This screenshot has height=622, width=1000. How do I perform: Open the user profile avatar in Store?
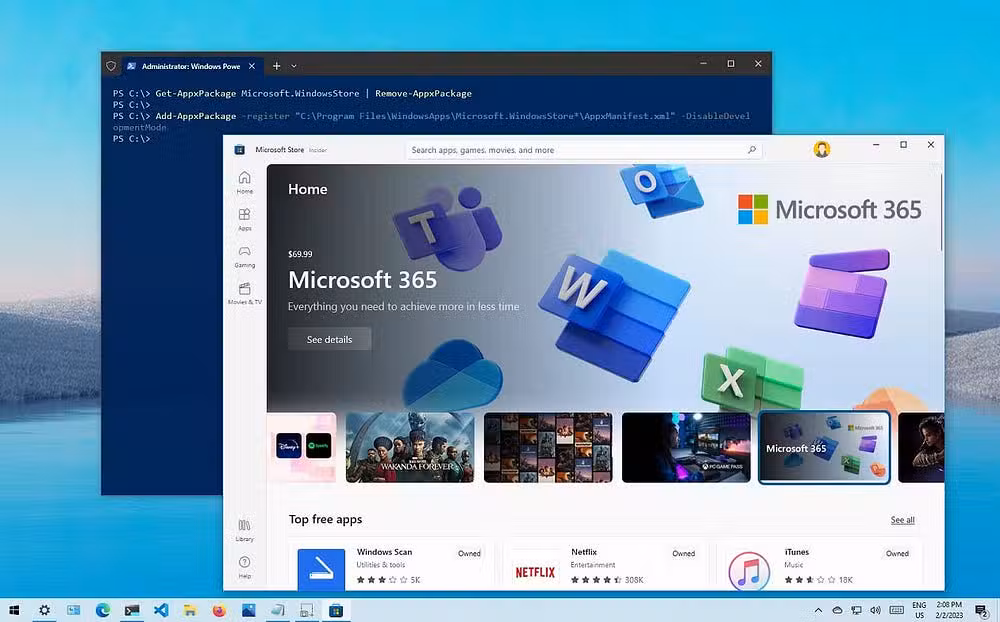821,149
